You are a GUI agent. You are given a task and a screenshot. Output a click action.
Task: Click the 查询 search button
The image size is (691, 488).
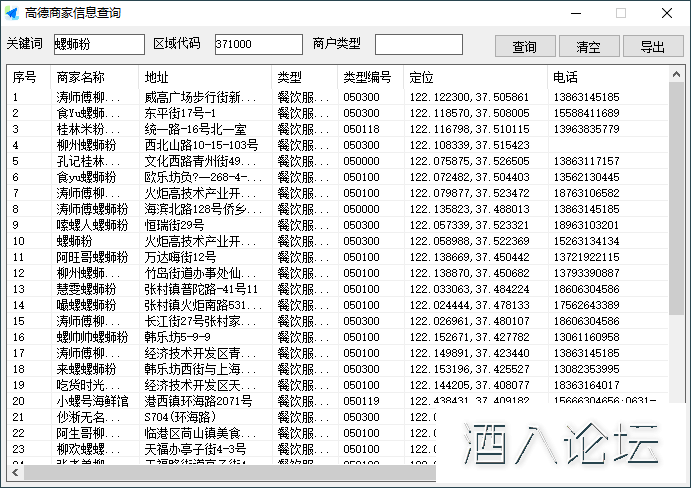(525, 46)
